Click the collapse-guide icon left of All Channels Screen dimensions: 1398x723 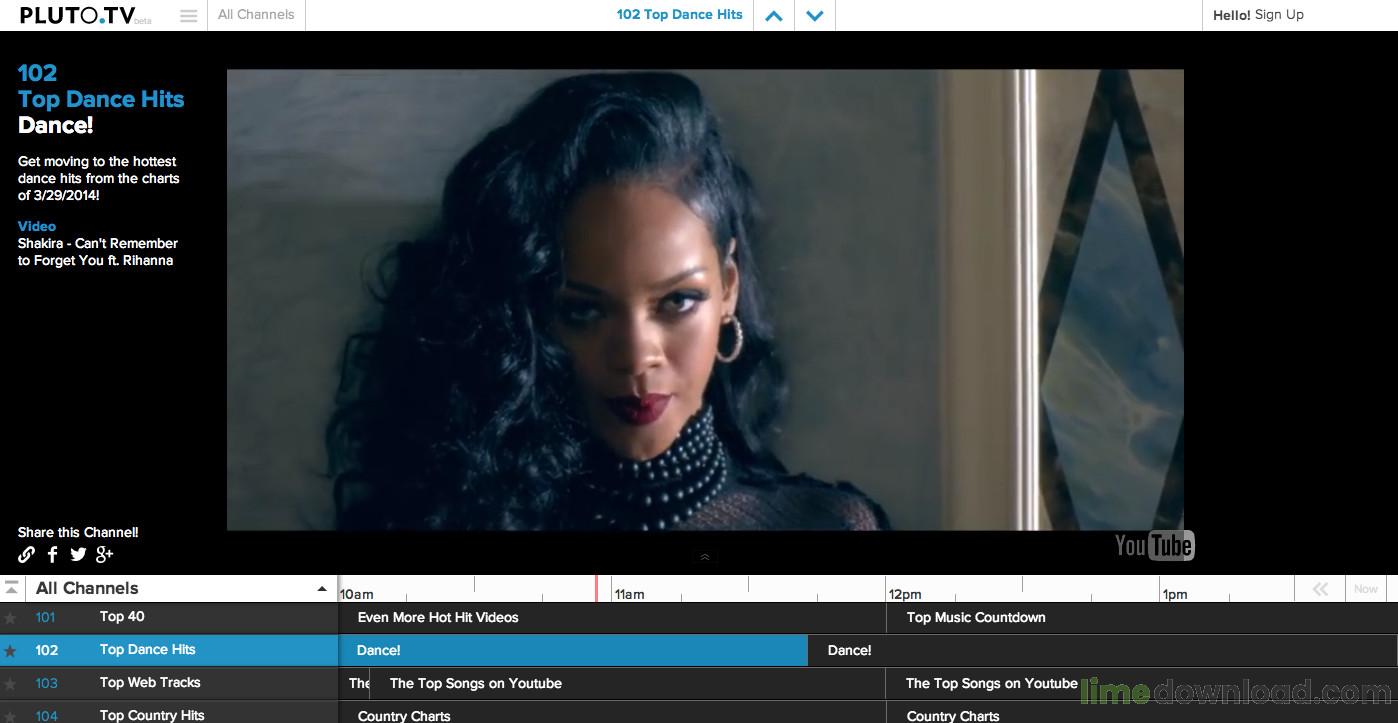tap(12, 588)
